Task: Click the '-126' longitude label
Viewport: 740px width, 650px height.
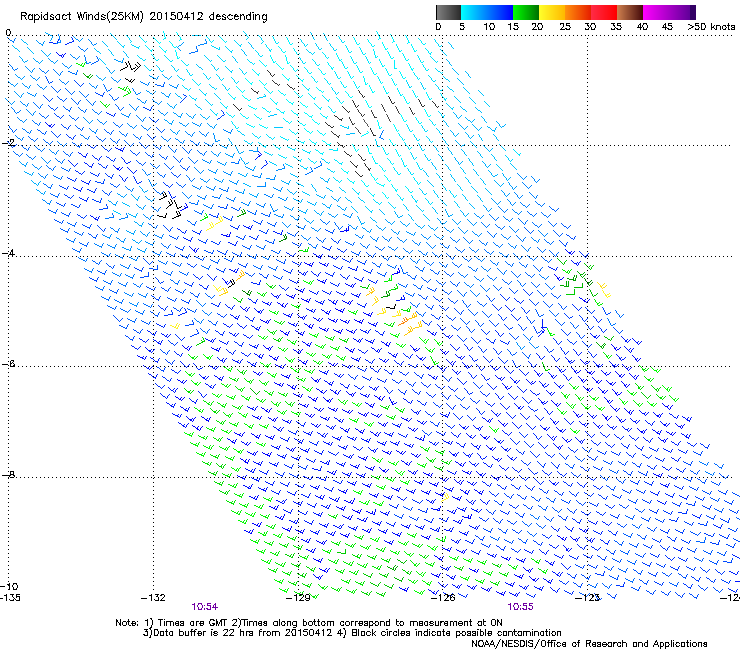Action: point(443,598)
